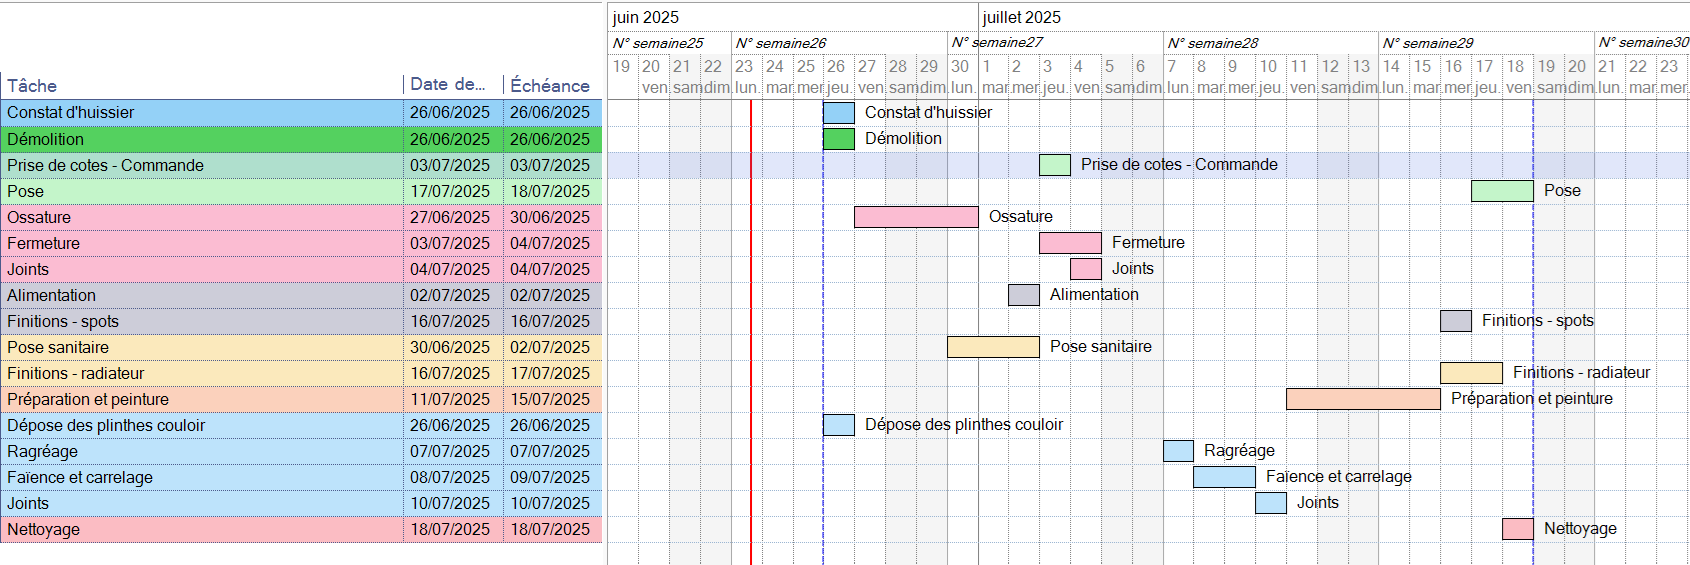Viewport: 1690px width, 565px height.
Task: Select "Prise de cotes - Commande" task name cell
Action: (105, 166)
